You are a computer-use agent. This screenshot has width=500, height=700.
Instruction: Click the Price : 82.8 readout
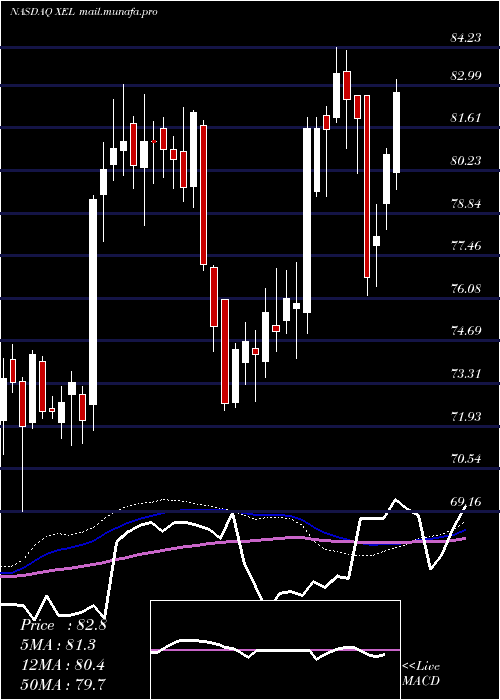tap(63, 625)
